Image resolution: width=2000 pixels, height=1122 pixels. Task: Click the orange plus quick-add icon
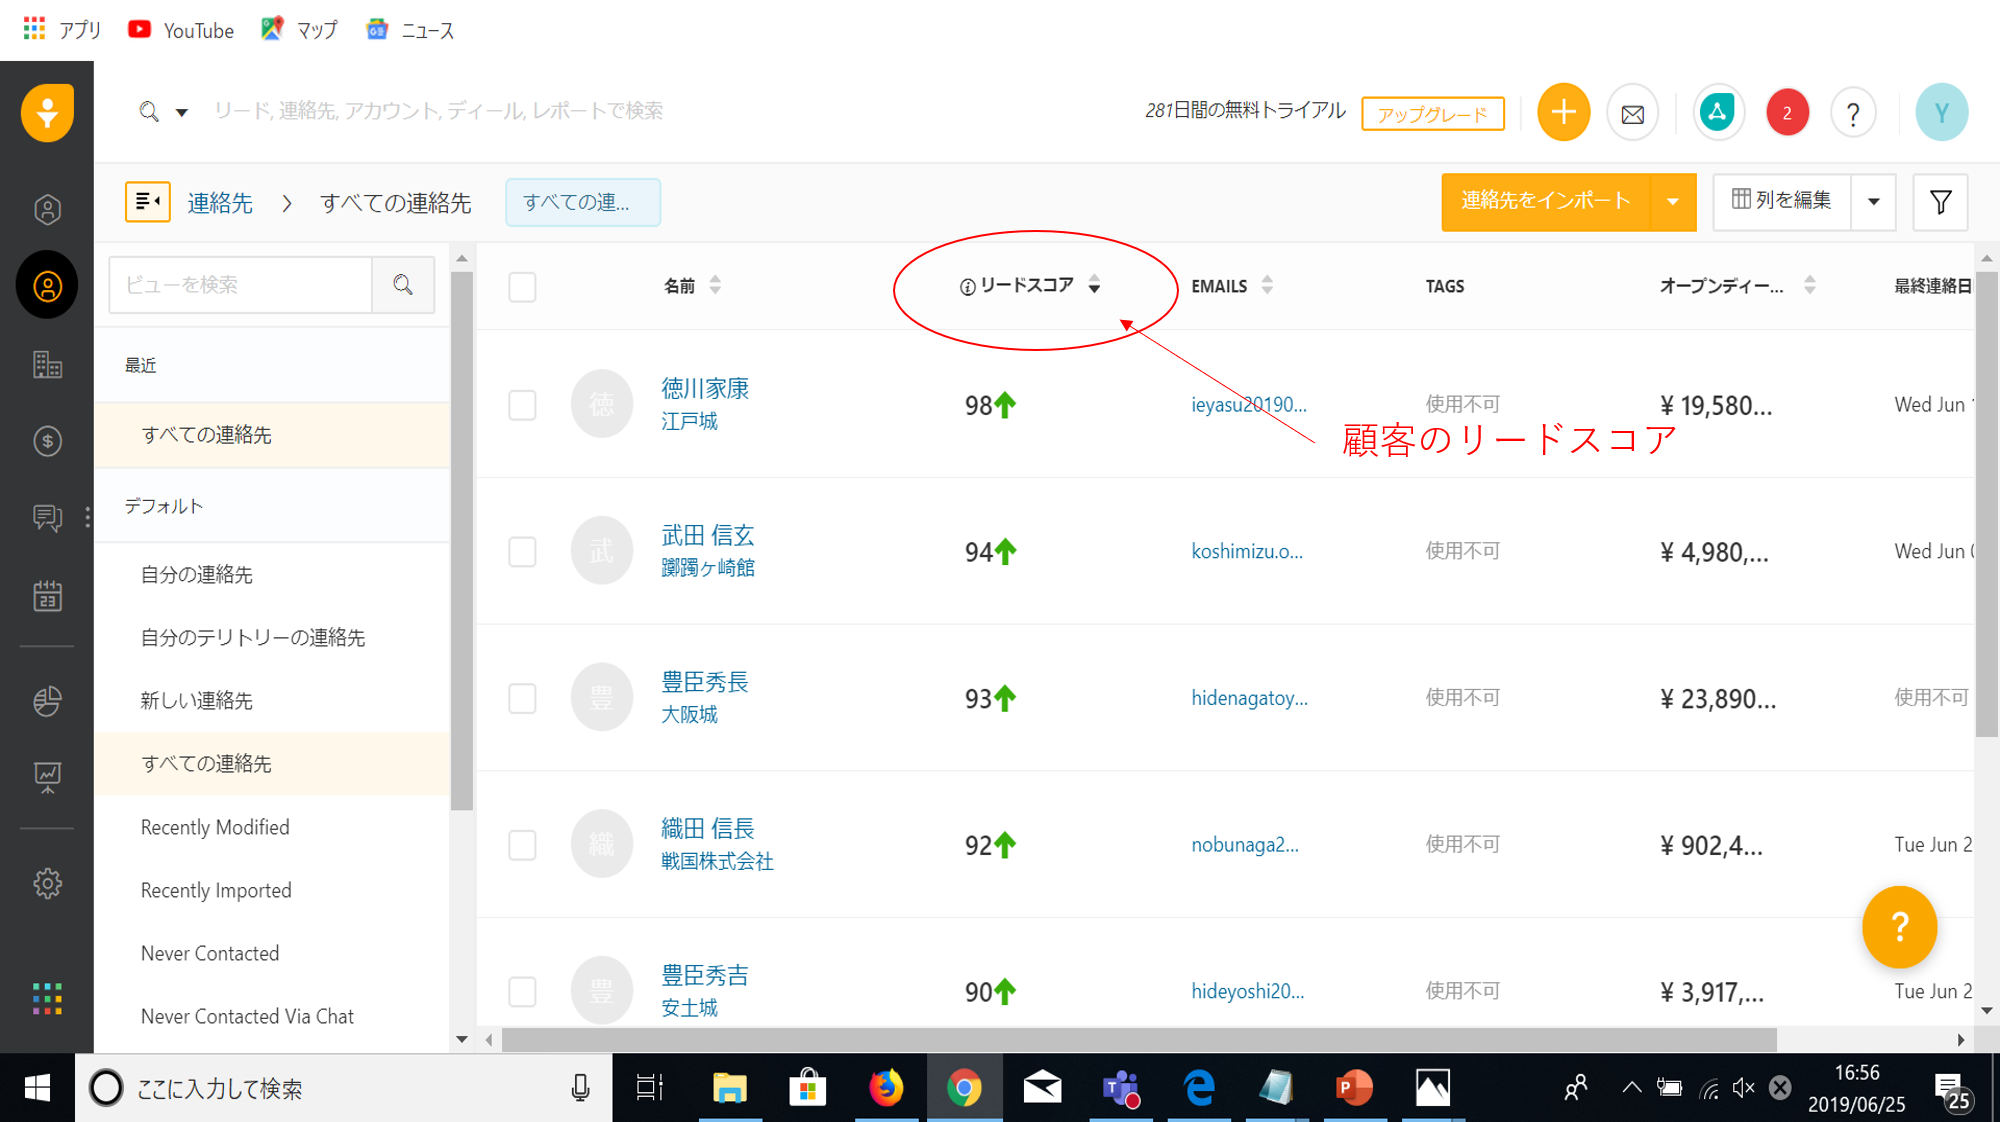[x=1563, y=113]
